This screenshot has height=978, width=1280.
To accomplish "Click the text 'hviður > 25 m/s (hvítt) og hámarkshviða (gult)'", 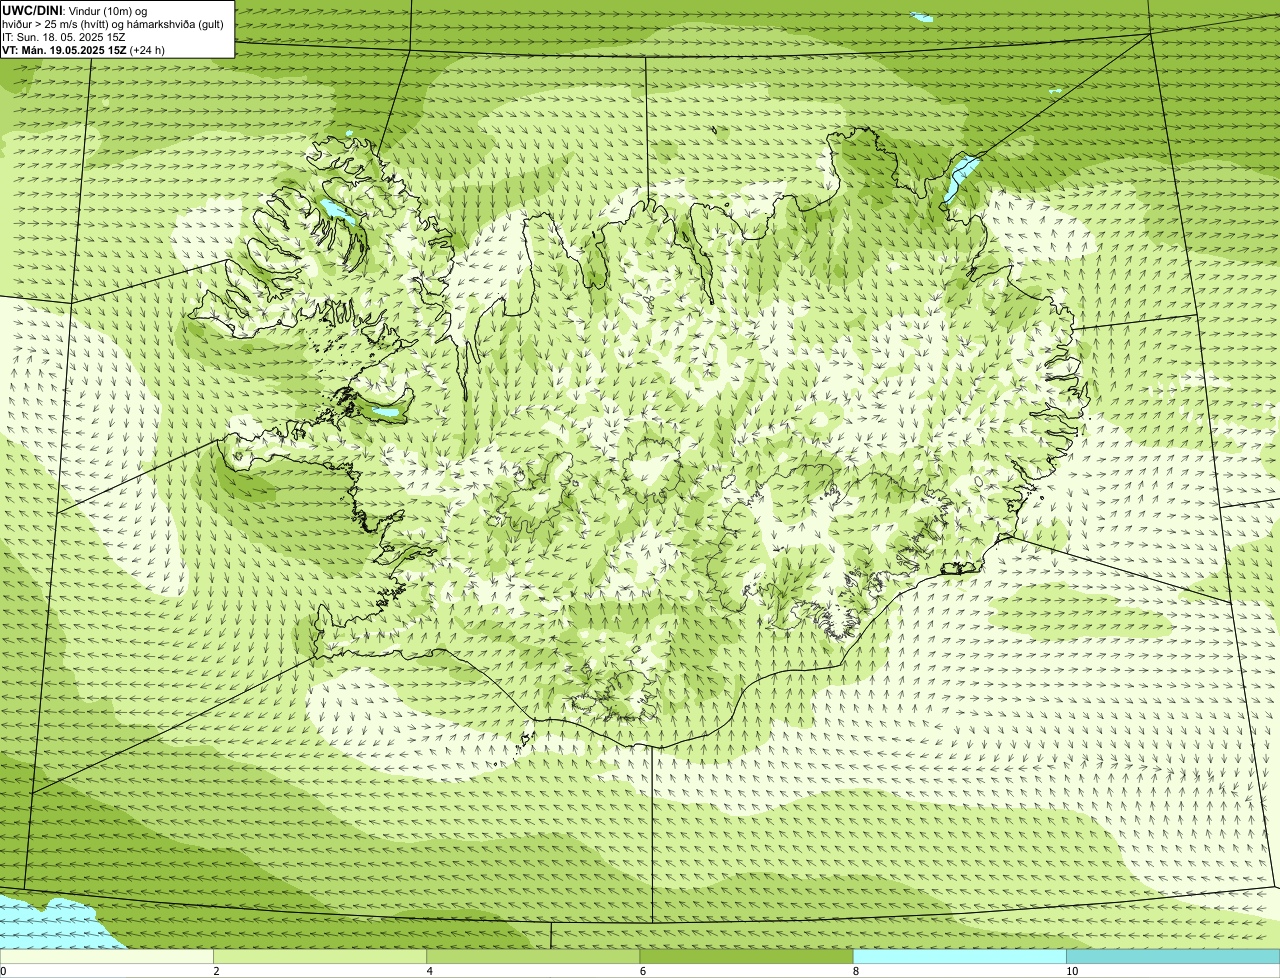I will (113, 24).
